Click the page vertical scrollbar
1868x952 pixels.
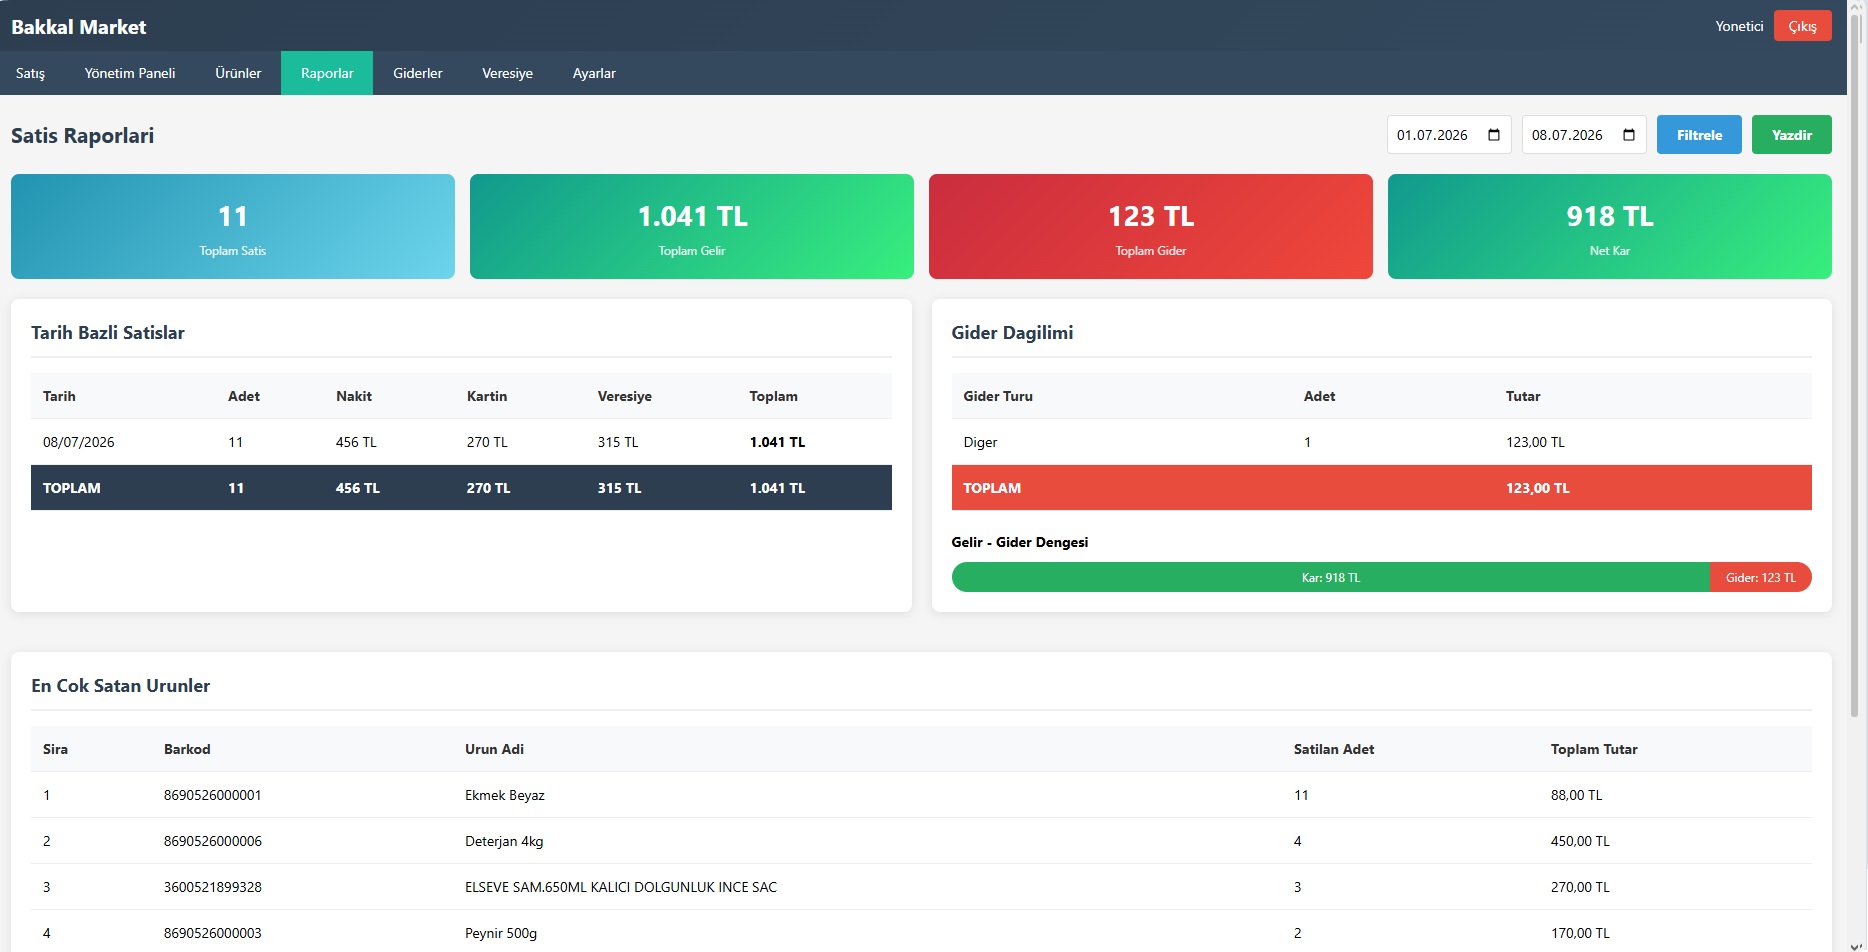pyautogui.click(x=1856, y=370)
